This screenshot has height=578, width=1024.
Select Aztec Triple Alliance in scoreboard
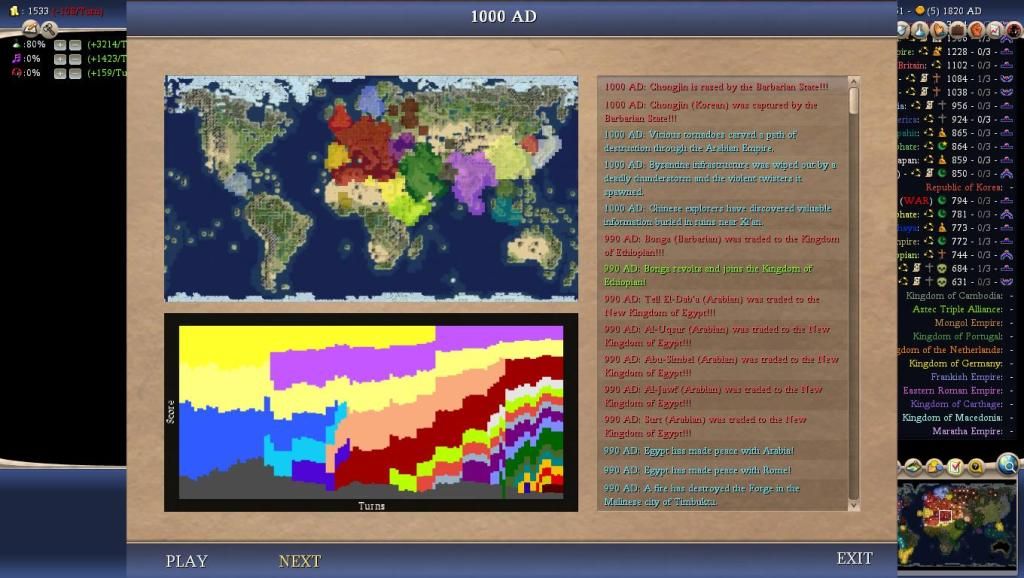(x=957, y=309)
